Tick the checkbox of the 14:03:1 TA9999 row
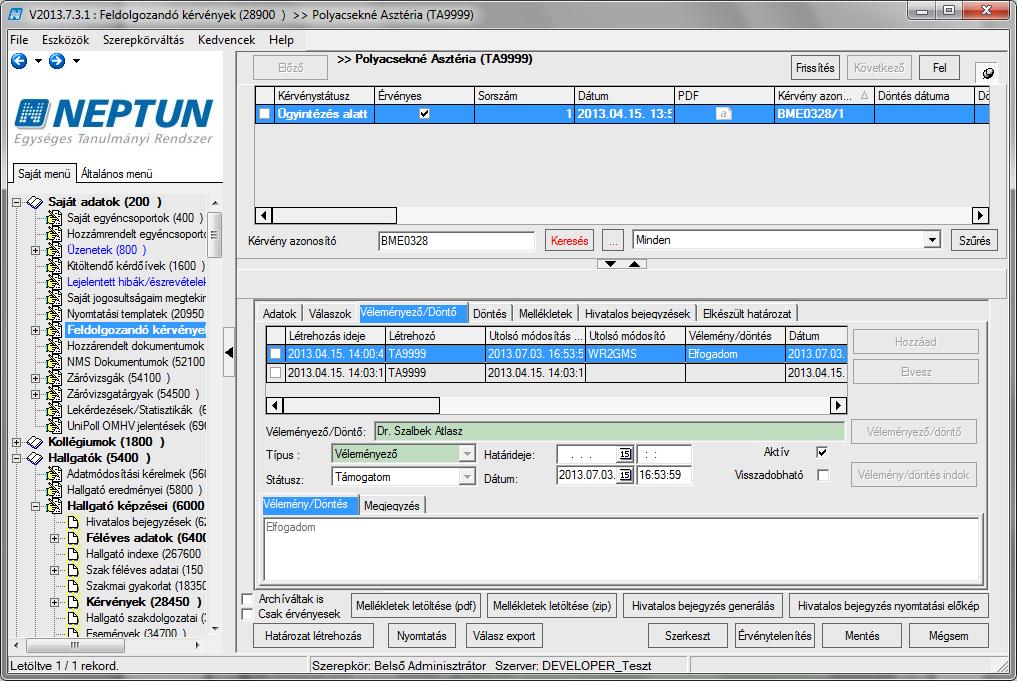1017x681 pixels. pyautogui.click(x=276, y=373)
